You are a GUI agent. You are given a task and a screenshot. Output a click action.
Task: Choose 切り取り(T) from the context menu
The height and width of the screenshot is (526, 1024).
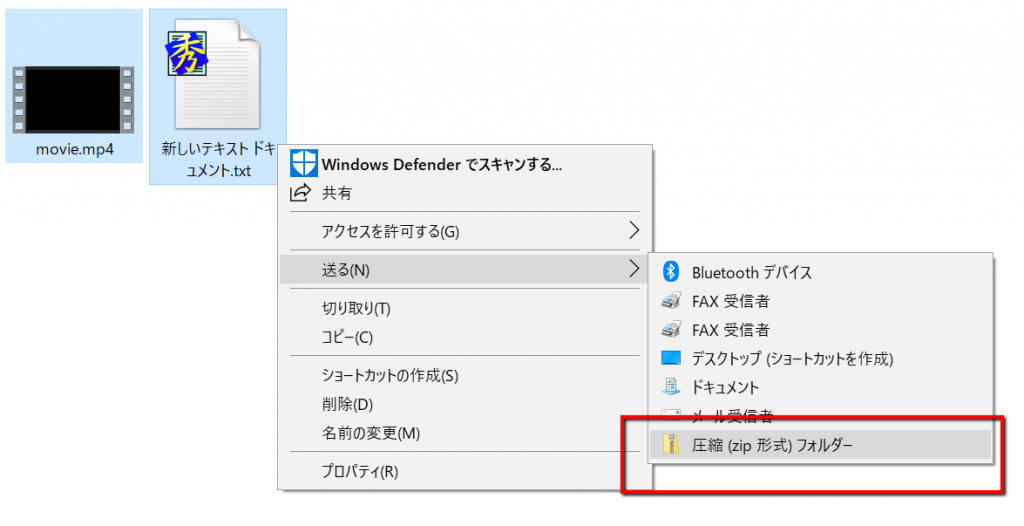pos(355,308)
